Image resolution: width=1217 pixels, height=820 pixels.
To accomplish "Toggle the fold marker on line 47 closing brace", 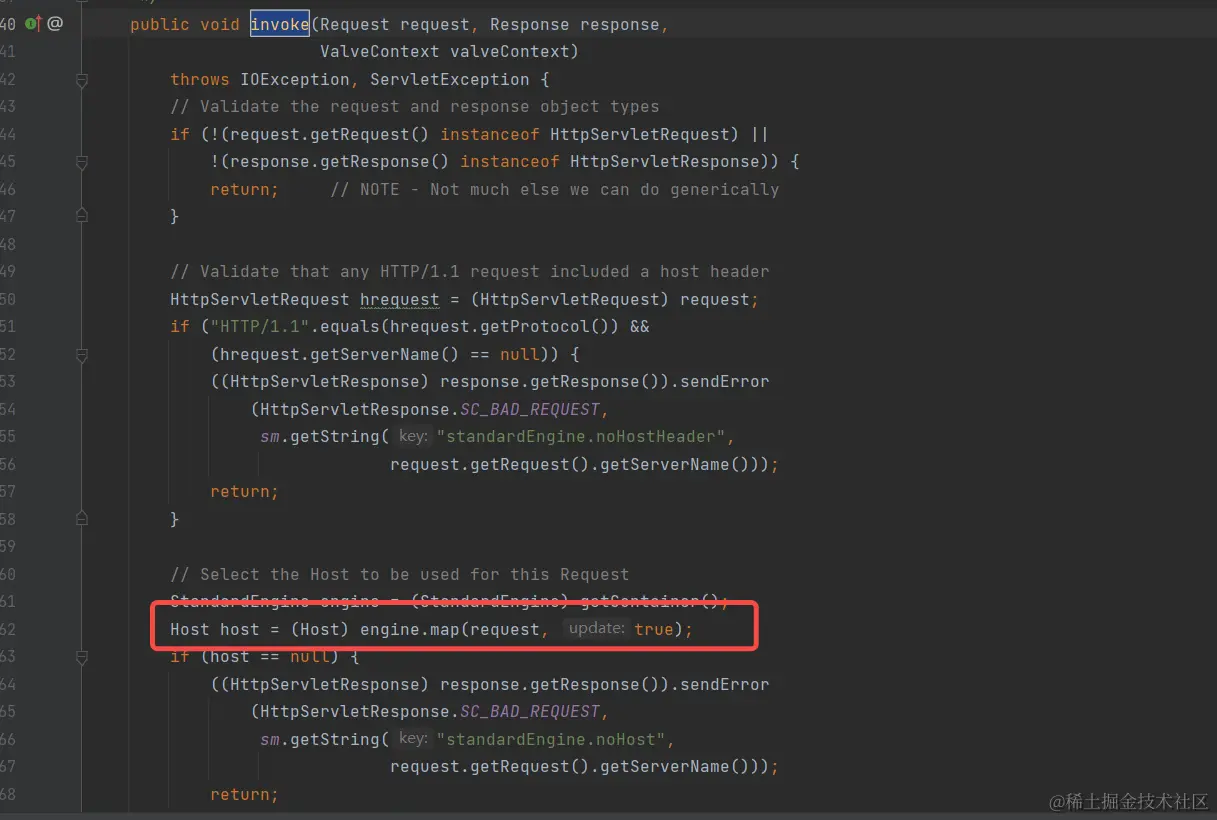I will click(82, 216).
